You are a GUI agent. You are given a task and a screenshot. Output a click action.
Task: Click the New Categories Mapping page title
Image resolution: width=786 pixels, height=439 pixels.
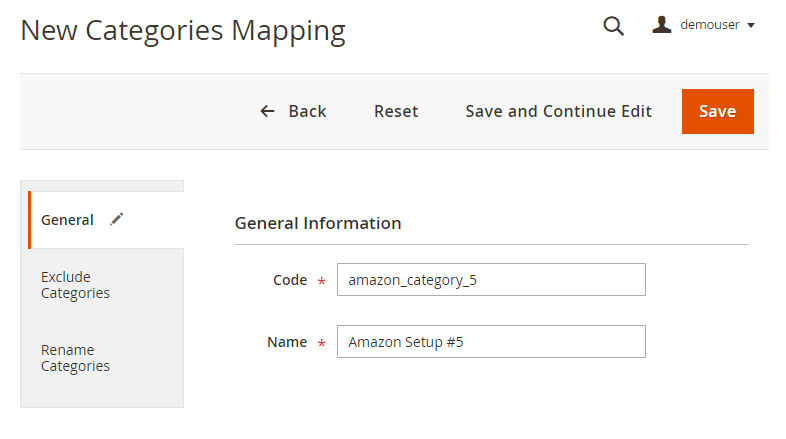(x=183, y=30)
